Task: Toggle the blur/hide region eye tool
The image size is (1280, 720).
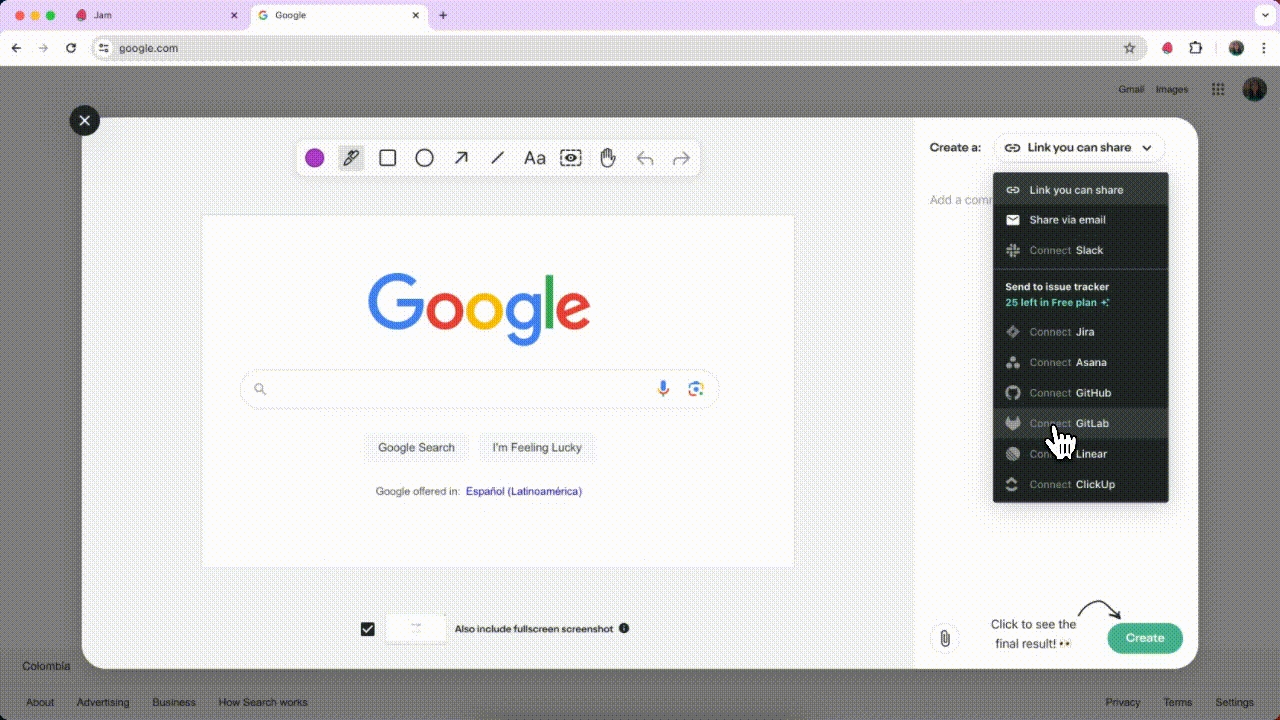Action: (571, 158)
